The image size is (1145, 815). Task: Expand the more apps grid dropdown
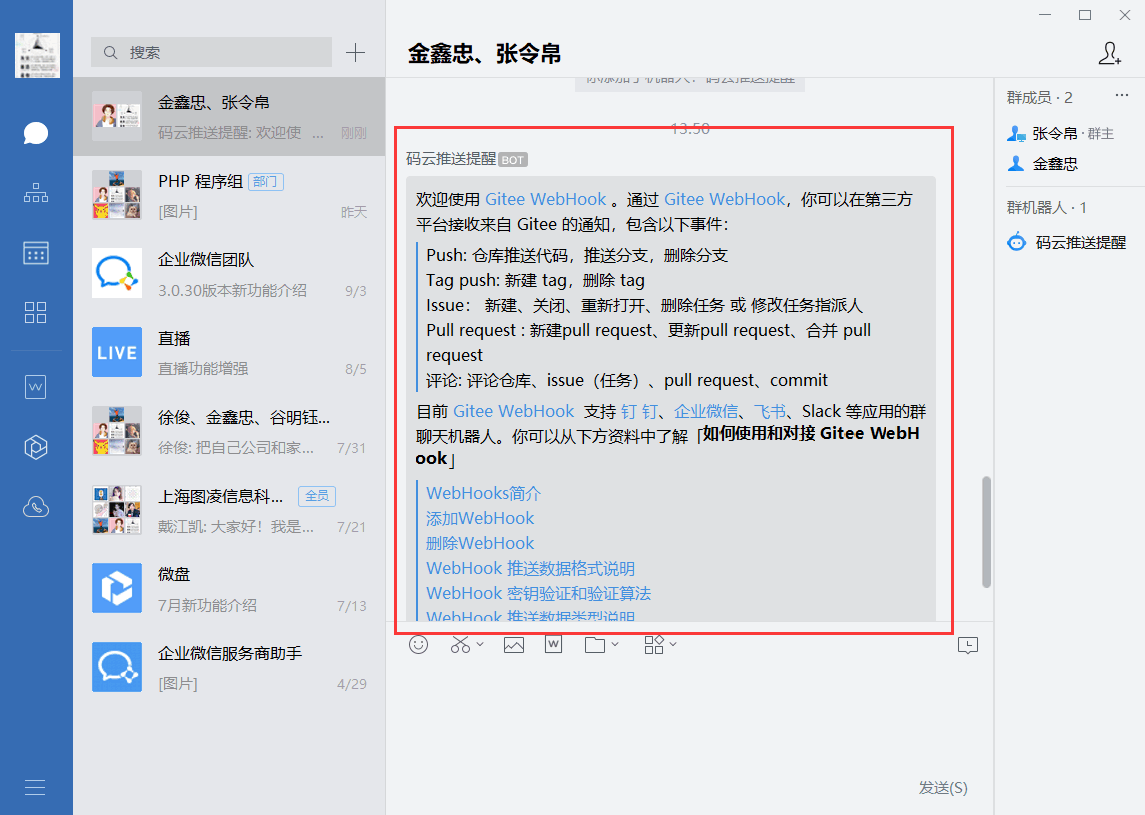tap(672, 645)
